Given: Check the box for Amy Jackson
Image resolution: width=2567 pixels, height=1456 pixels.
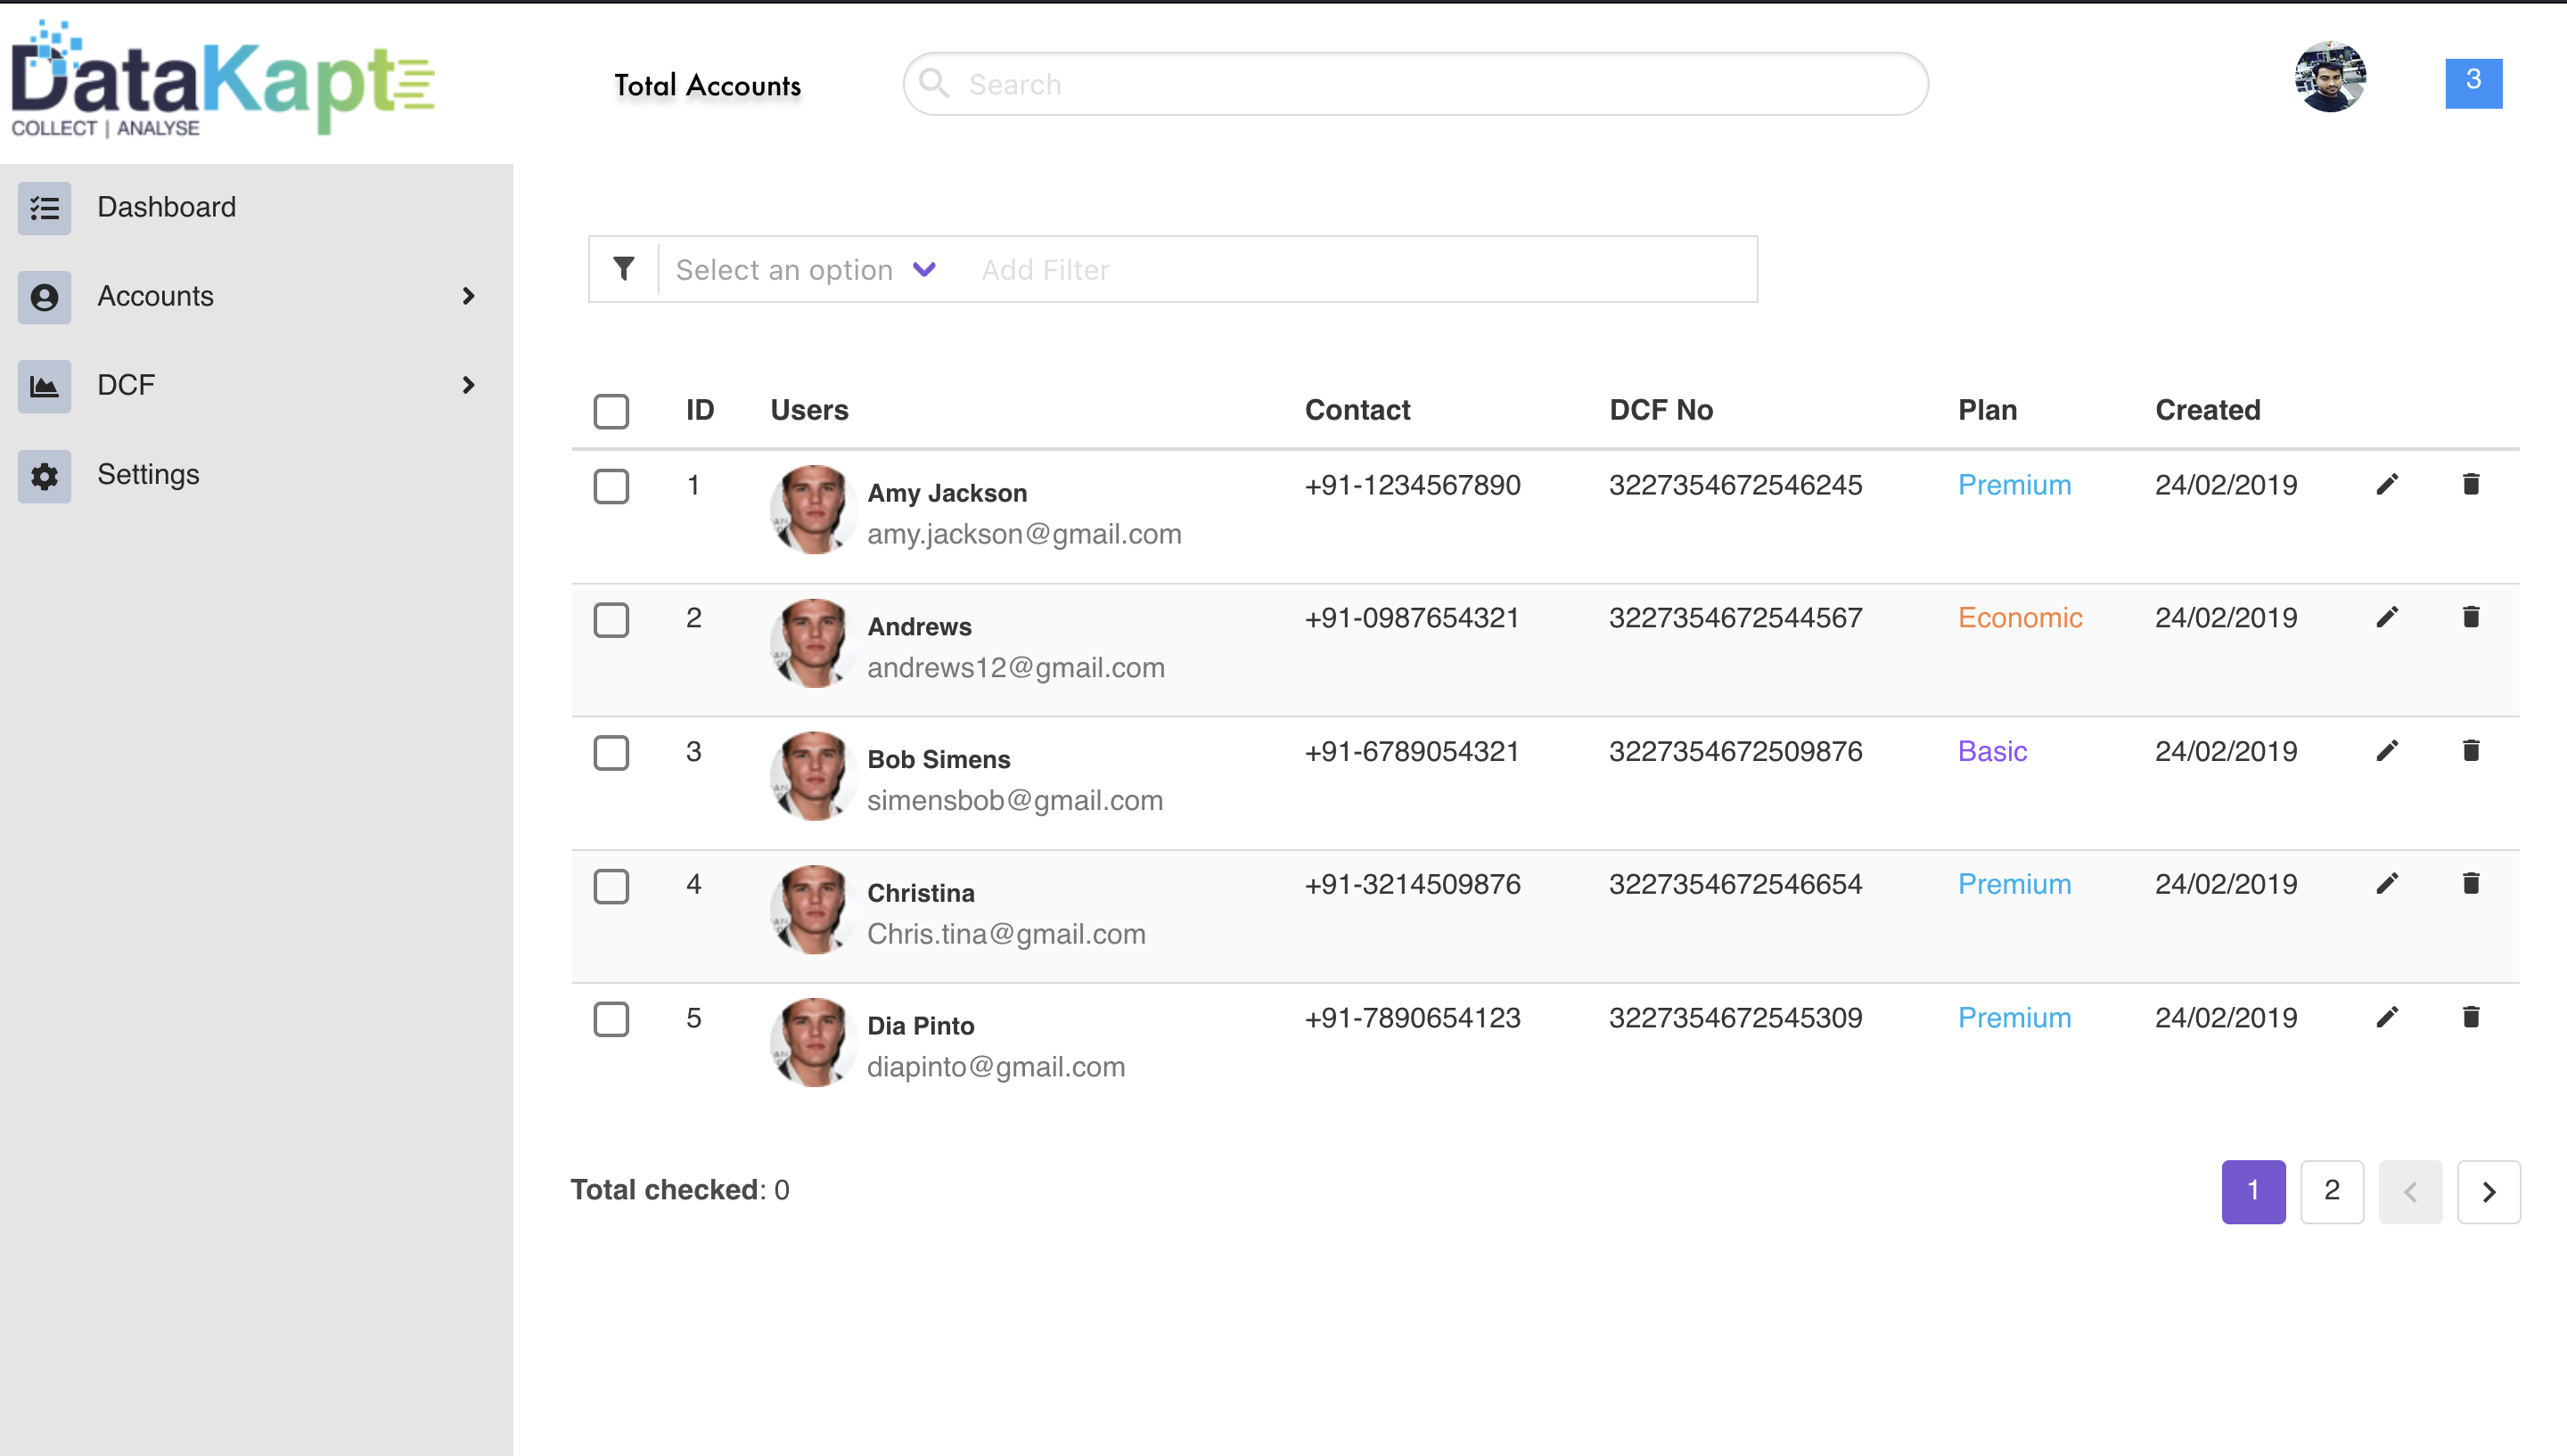Looking at the screenshot, I should pos(611,487).
